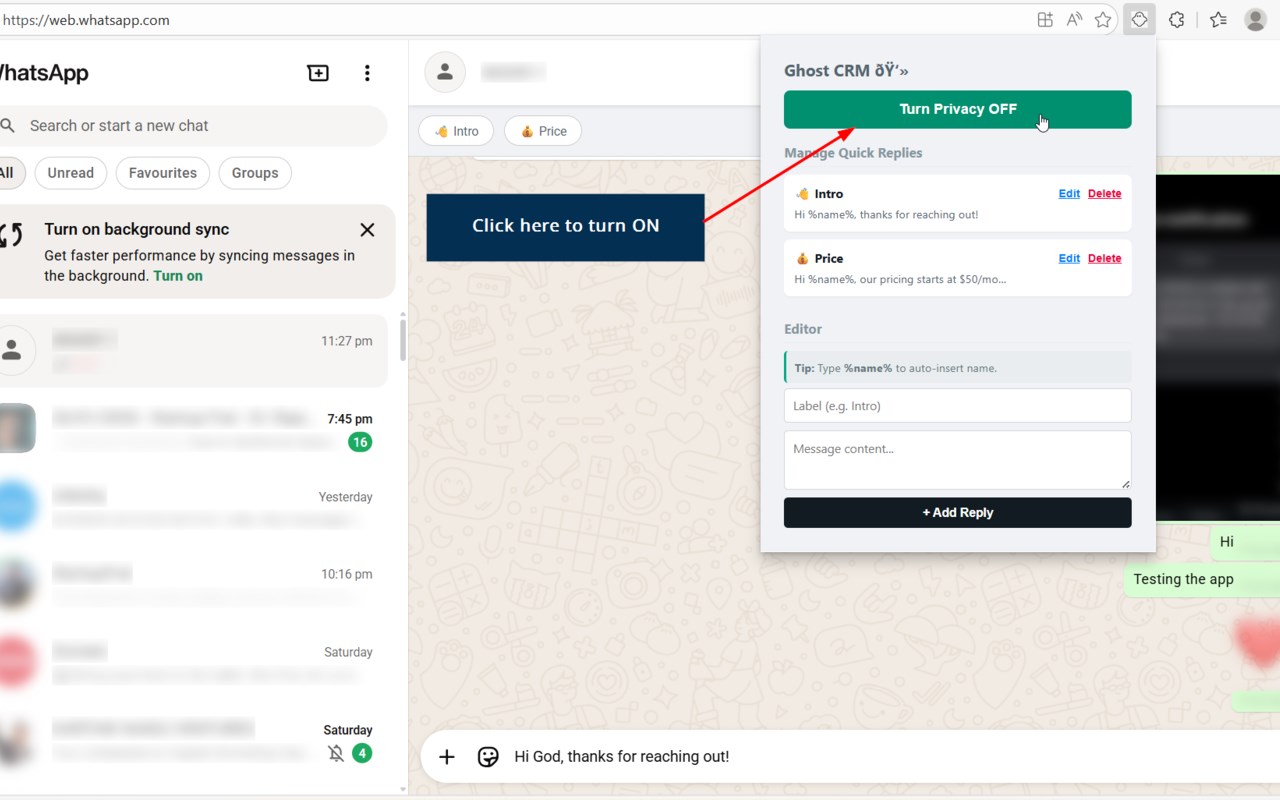Delete the Price quick reply

tap(1104, 258)
